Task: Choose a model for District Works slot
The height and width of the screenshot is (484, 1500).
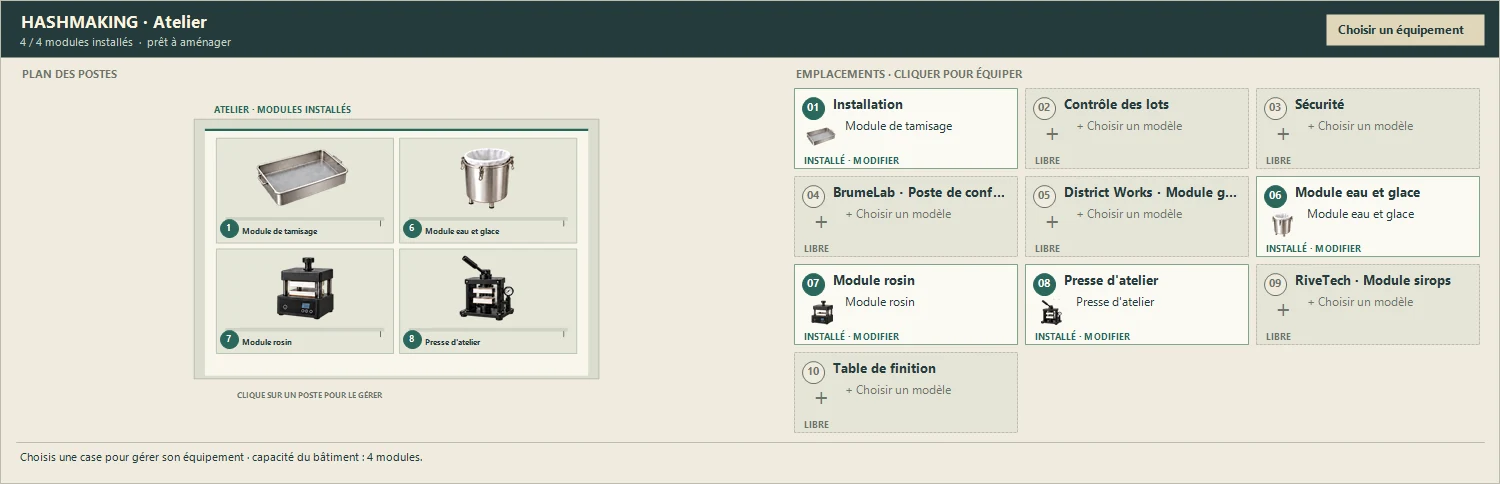Action: (1129, 214)
